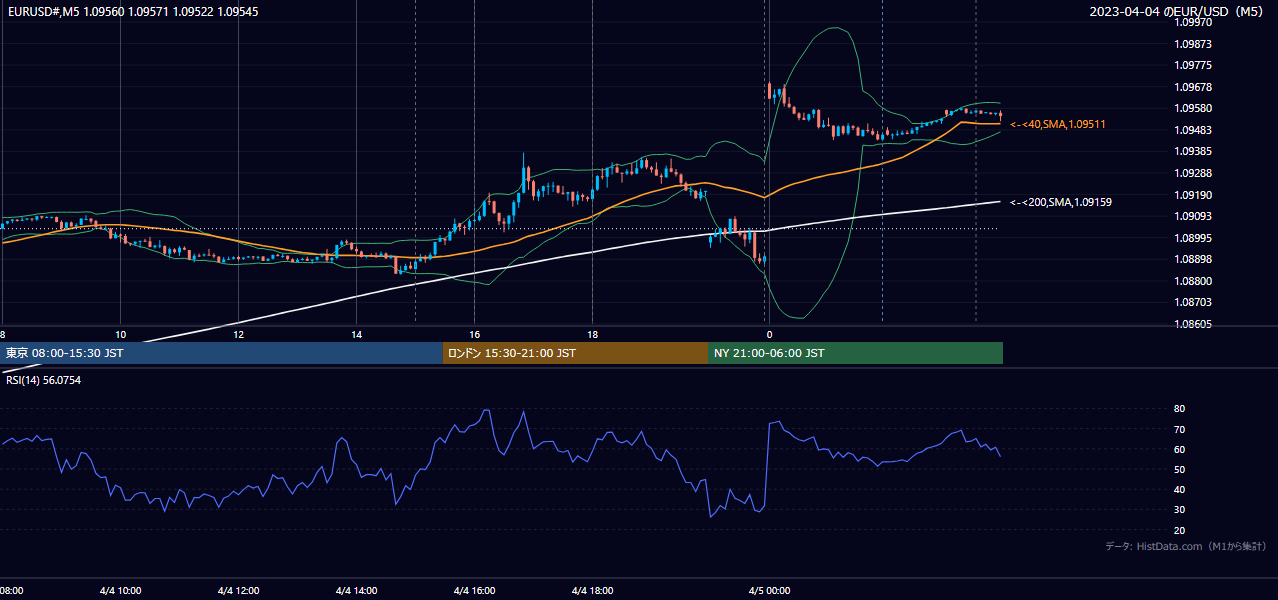Click the EURUSD#,M5 OHLC header text
Viewport: 1278px width, 600px height.
pyautogui.click(x=131, y=12)
